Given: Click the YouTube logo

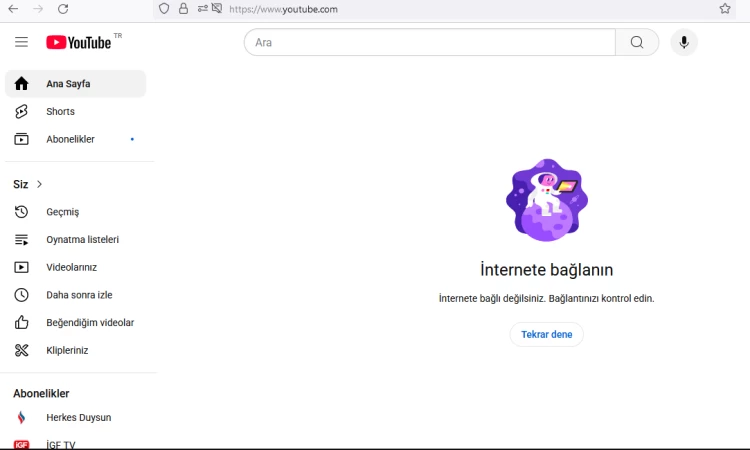Looking at the screenshot, I should (x=79, y=42).
